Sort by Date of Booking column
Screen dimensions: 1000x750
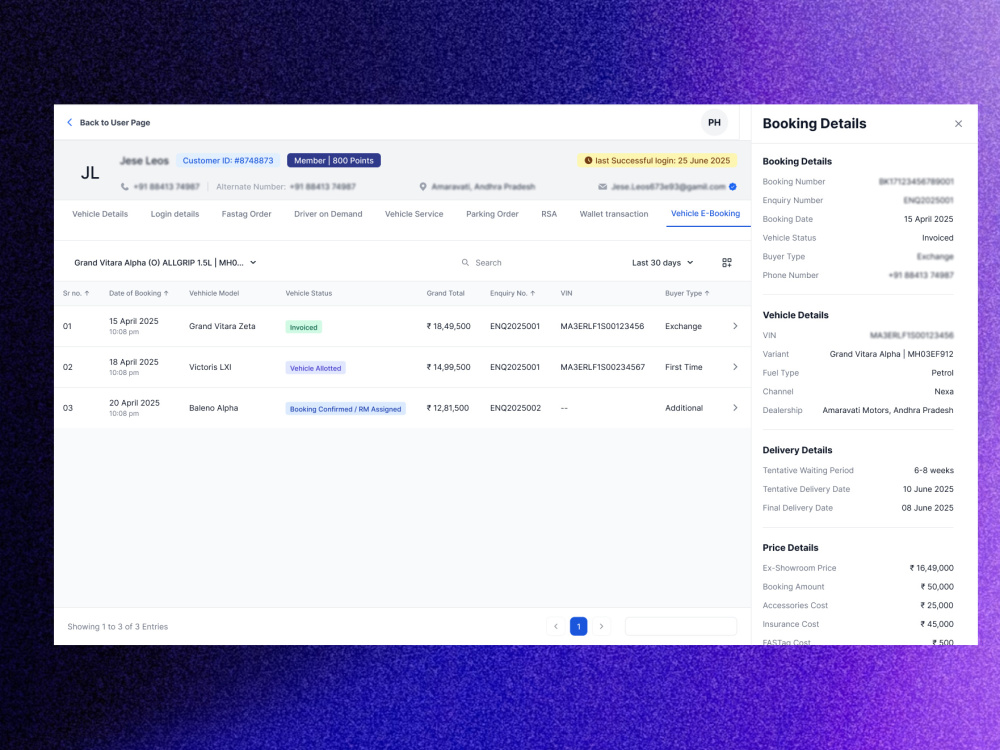tap(138, 293)
